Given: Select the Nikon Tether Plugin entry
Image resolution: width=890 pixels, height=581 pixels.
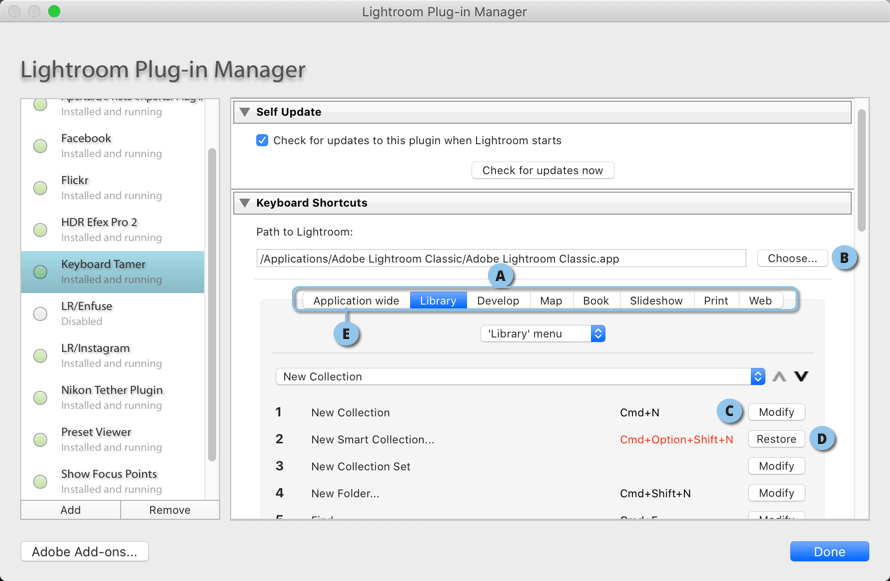Looking at the screenshot, I should [x=112, y=398].
